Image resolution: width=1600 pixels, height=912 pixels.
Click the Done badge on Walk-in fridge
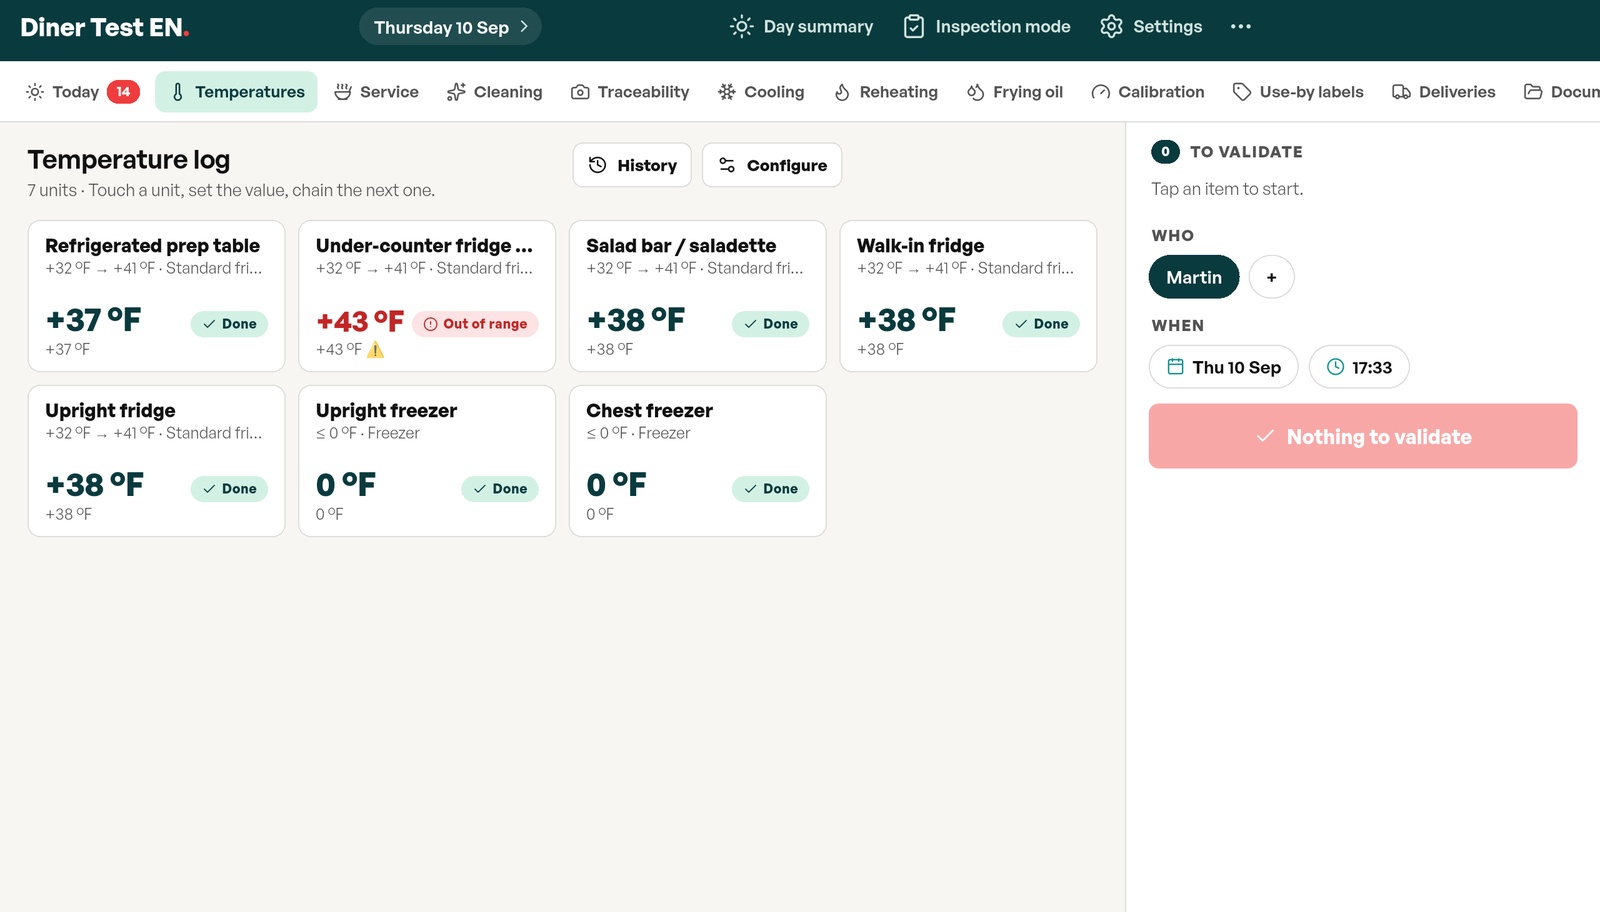pyautogui.click(x=1041, y=324)
